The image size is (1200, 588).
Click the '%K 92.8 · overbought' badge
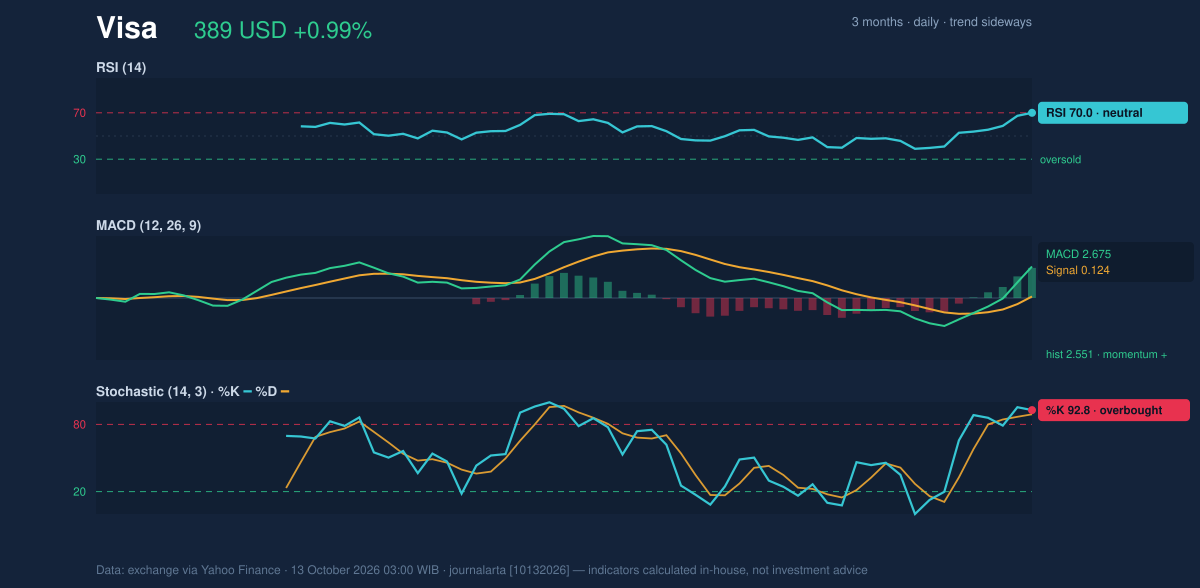tap(1114, 410)
